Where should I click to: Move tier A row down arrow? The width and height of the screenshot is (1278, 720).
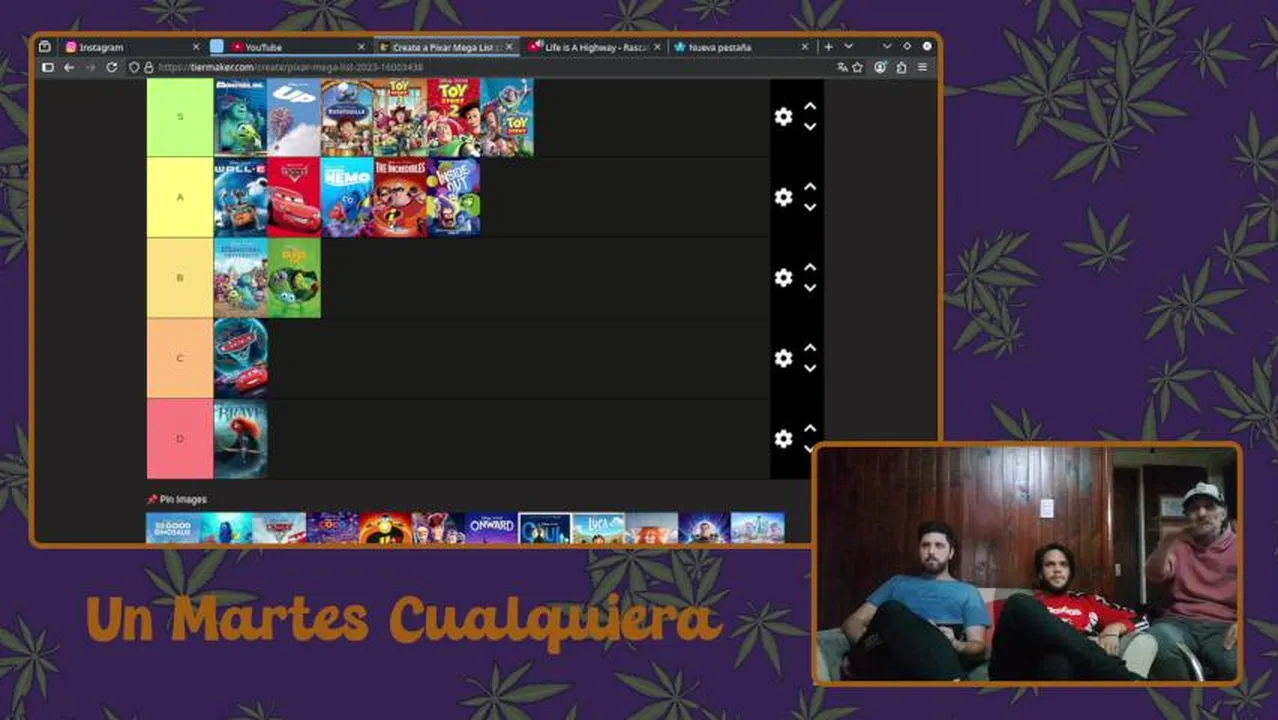[x=810, y=207]
